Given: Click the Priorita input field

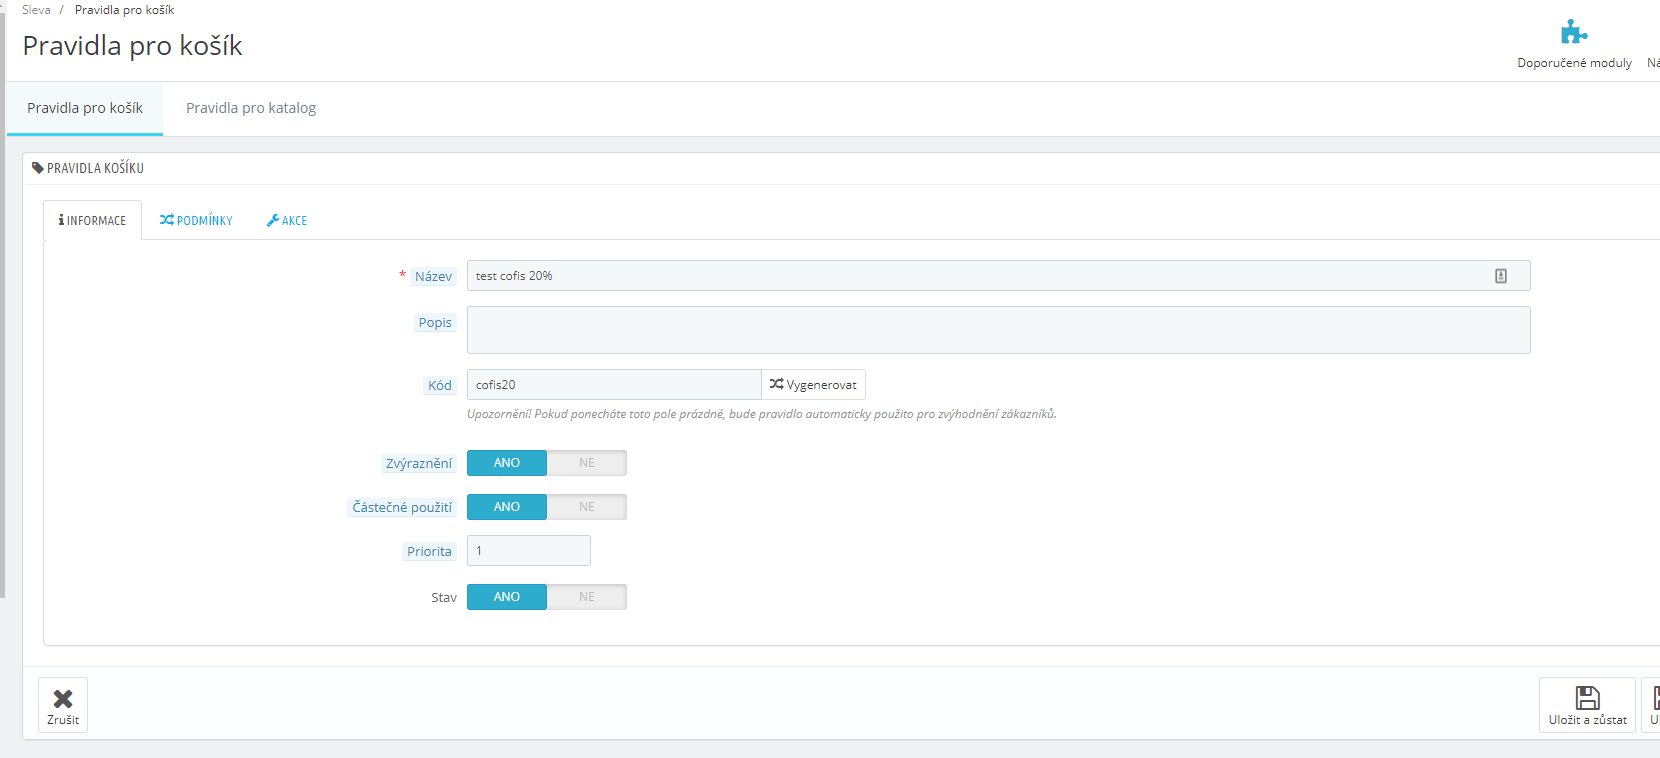Looking at the screenshot, I should [x=528, y=551].
